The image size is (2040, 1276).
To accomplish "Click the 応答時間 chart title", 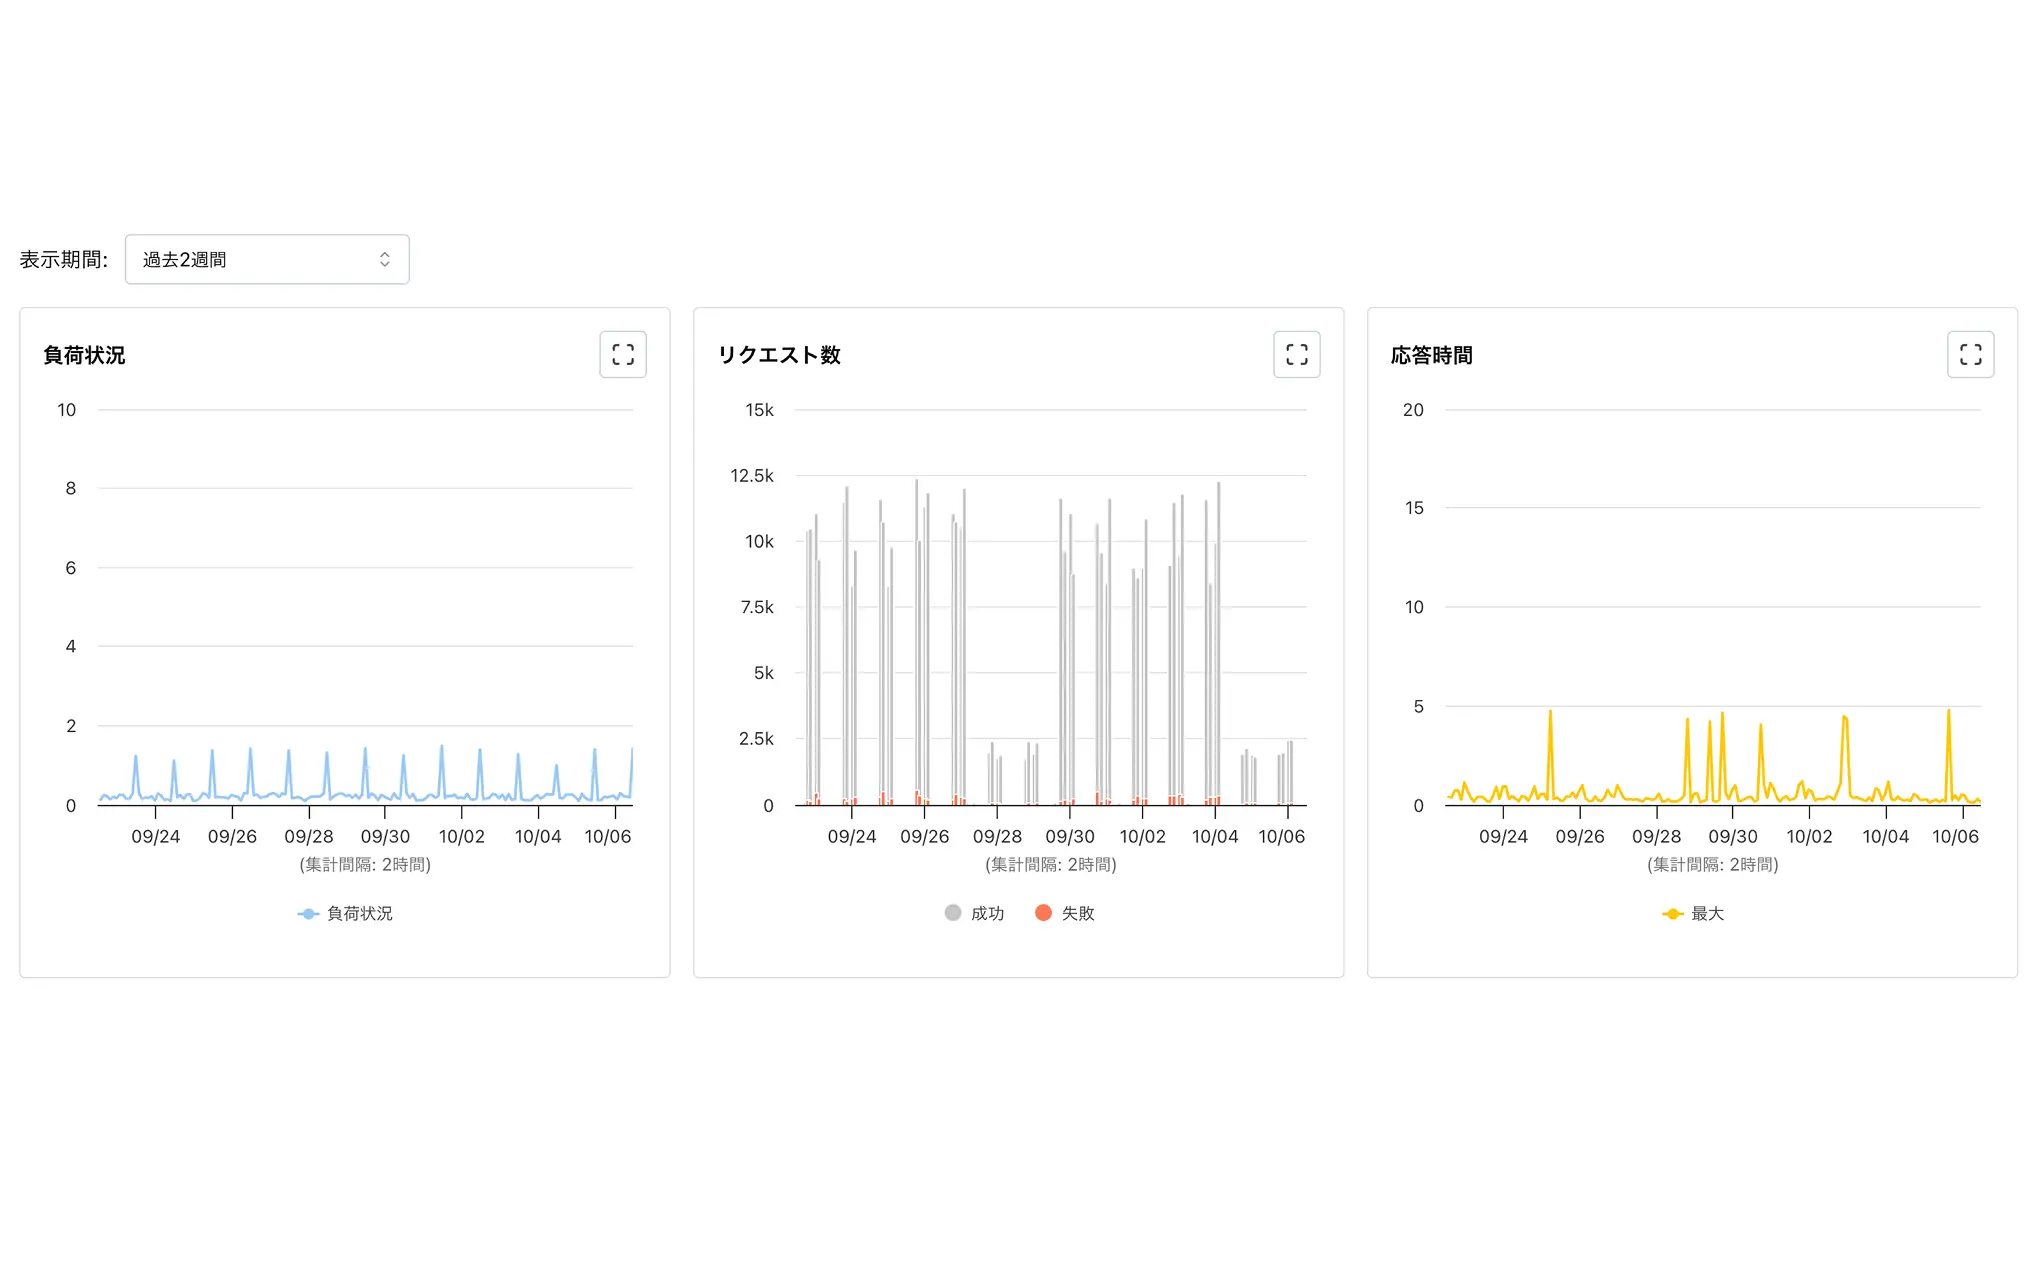I will 1431,355.
